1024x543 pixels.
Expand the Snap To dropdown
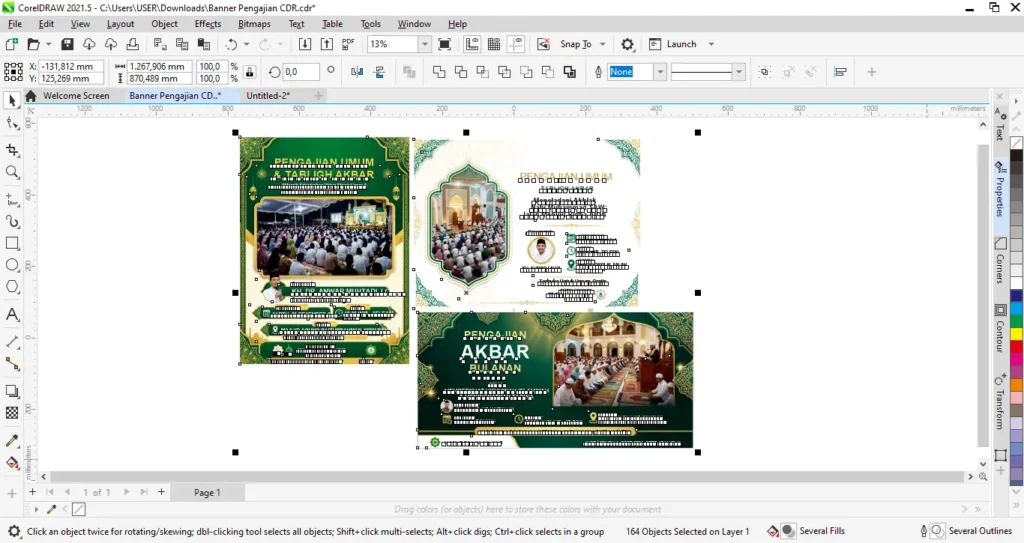(603, 44)
